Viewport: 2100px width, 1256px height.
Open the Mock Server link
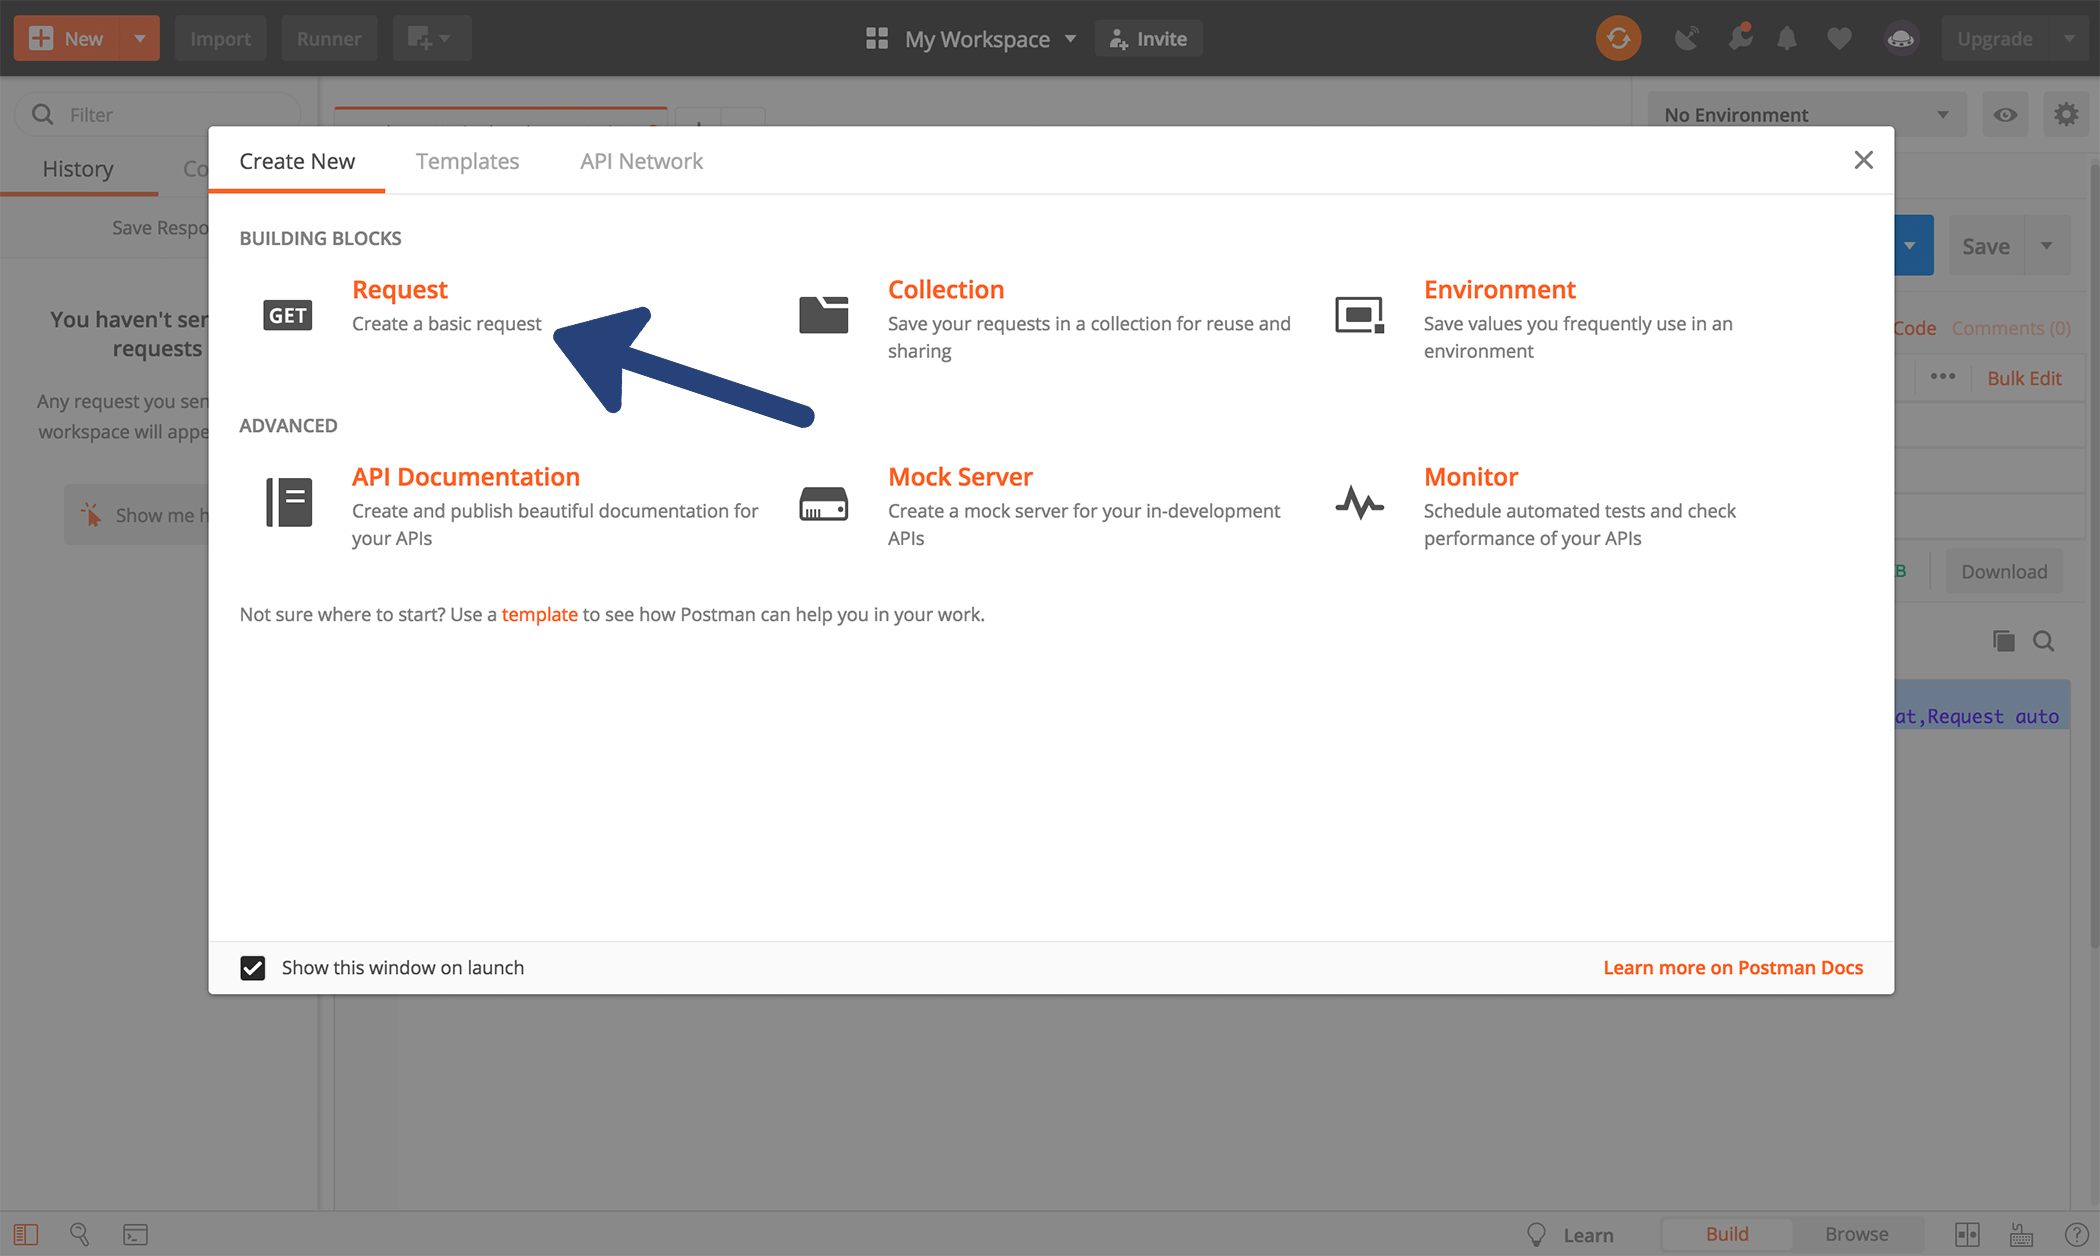(x=960, y=476)
